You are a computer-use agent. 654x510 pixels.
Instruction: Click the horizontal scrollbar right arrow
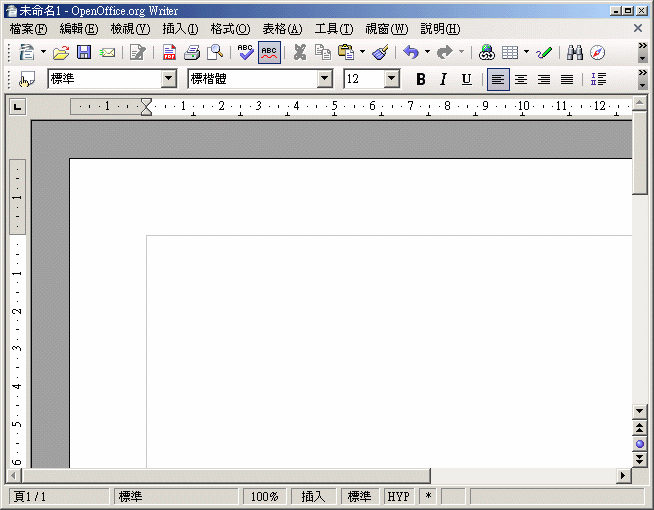point(623,475)
